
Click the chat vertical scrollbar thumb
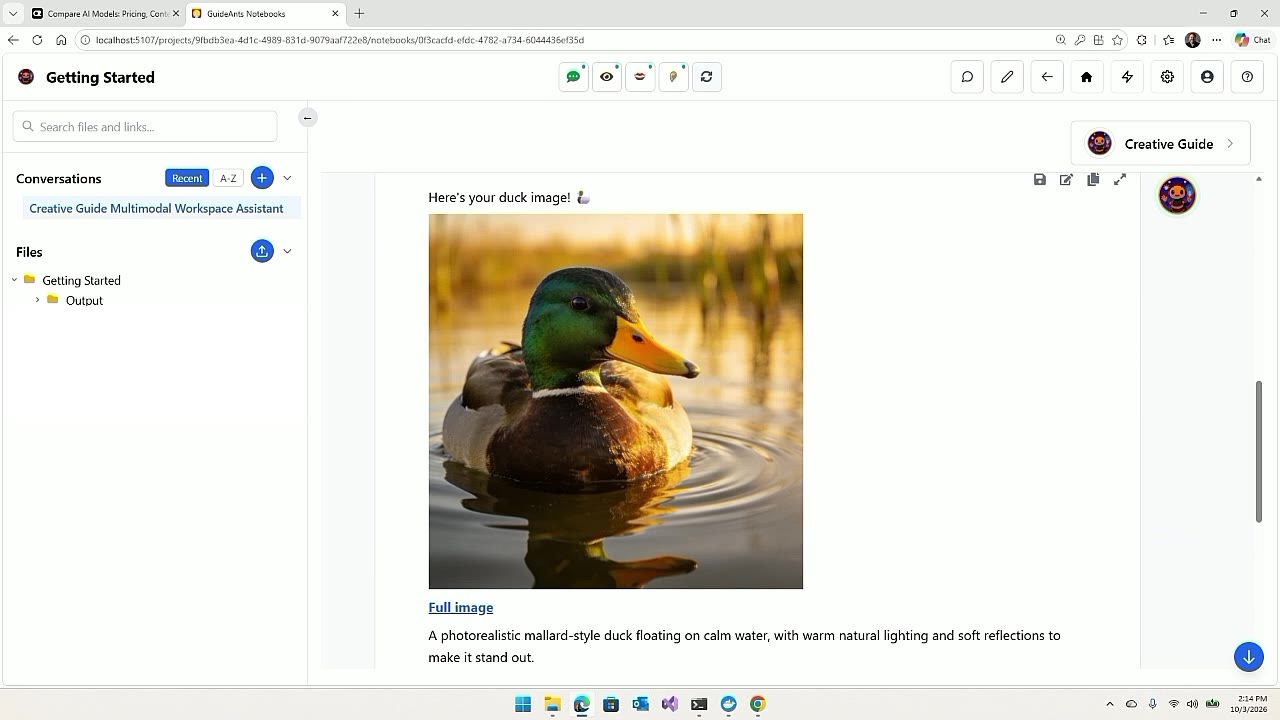1259,451
